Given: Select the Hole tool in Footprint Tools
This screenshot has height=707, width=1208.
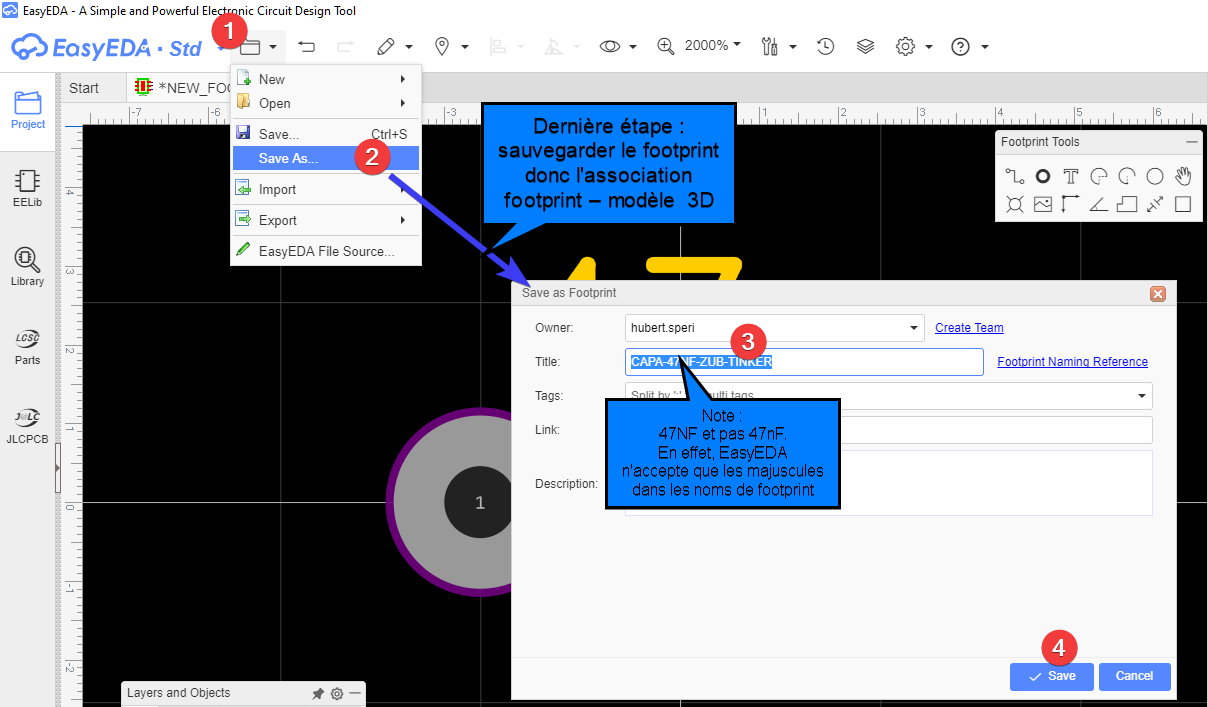Looking at the screenshot, I should click(x=1015, y=205).
